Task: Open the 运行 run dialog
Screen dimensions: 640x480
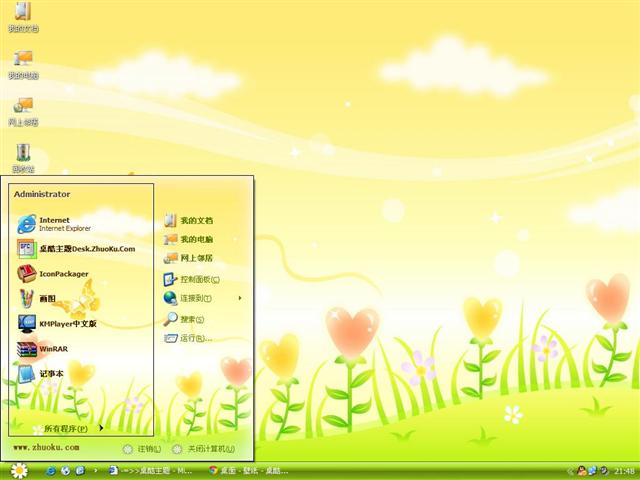Action: [x=188, y=338]
